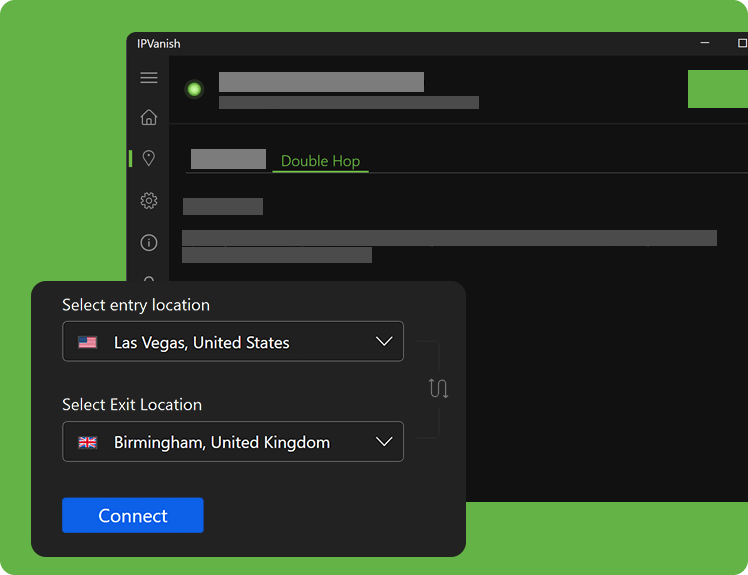Select the blurred tab beside Double Hop
Viewport: 748px width, 575px height.
pos(228,159)
